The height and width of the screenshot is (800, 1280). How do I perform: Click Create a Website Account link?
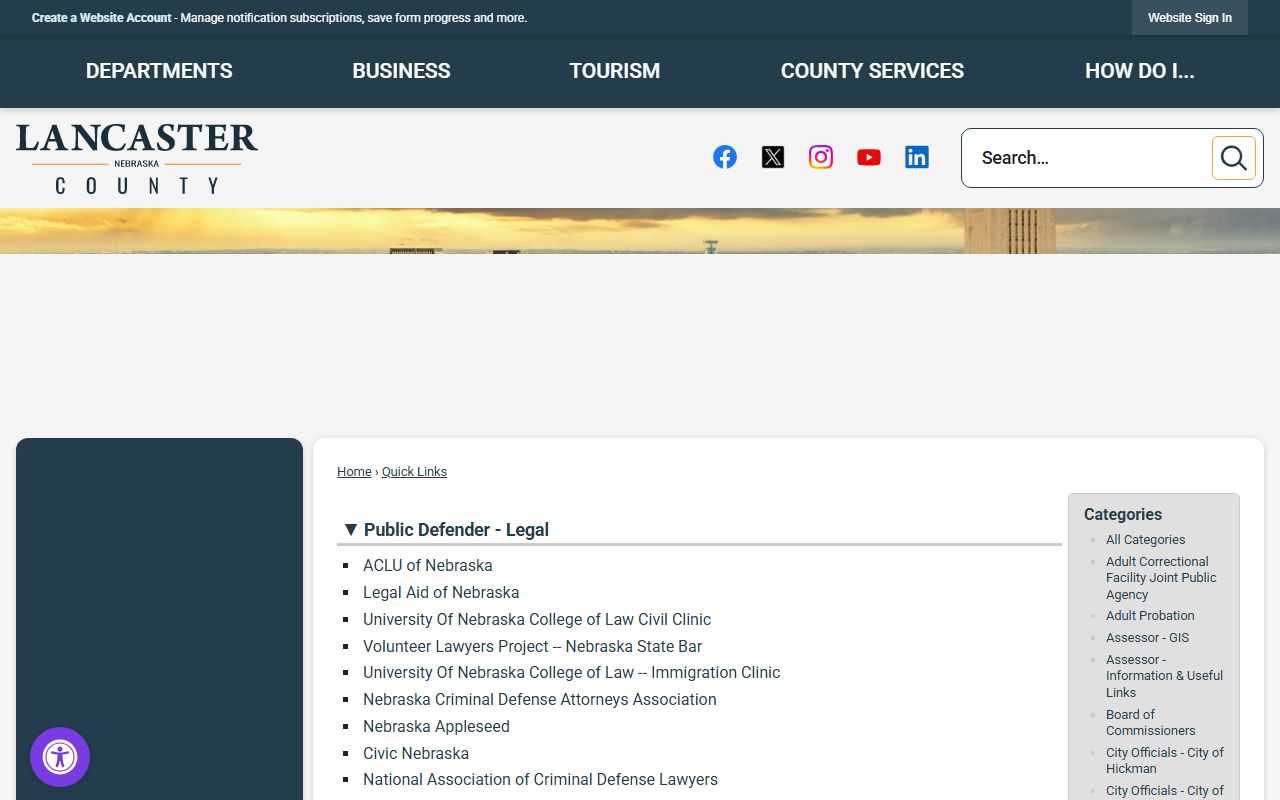click(x=102, y=18)
